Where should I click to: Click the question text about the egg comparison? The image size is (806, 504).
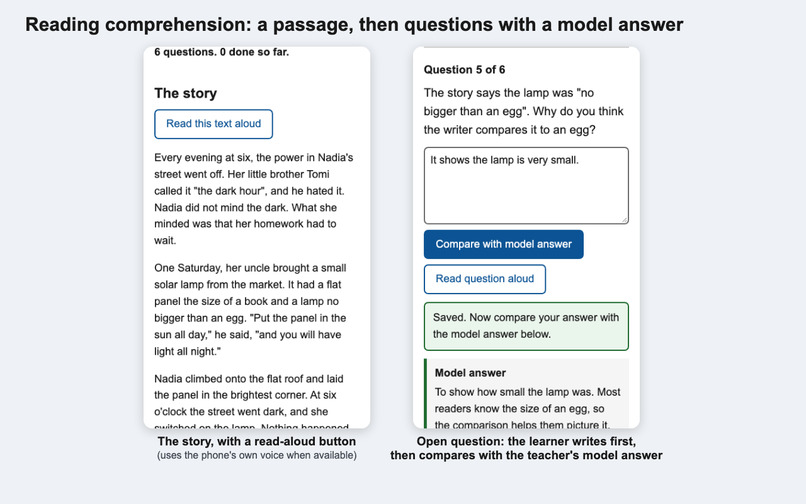point(523,112)
